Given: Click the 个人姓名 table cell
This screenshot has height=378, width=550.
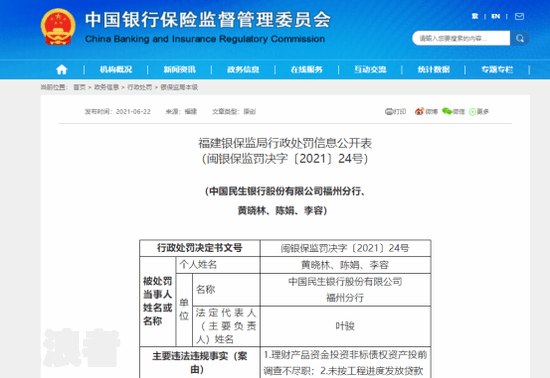Looking at the screenshot, I should pos(217,265).
